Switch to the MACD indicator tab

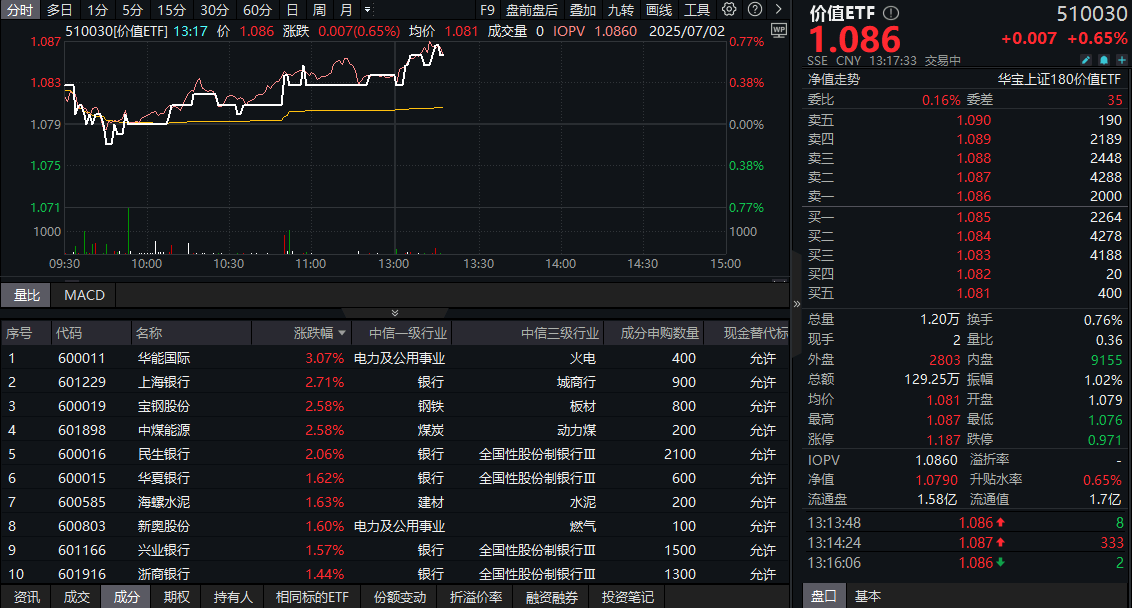[x=83, y=295]
